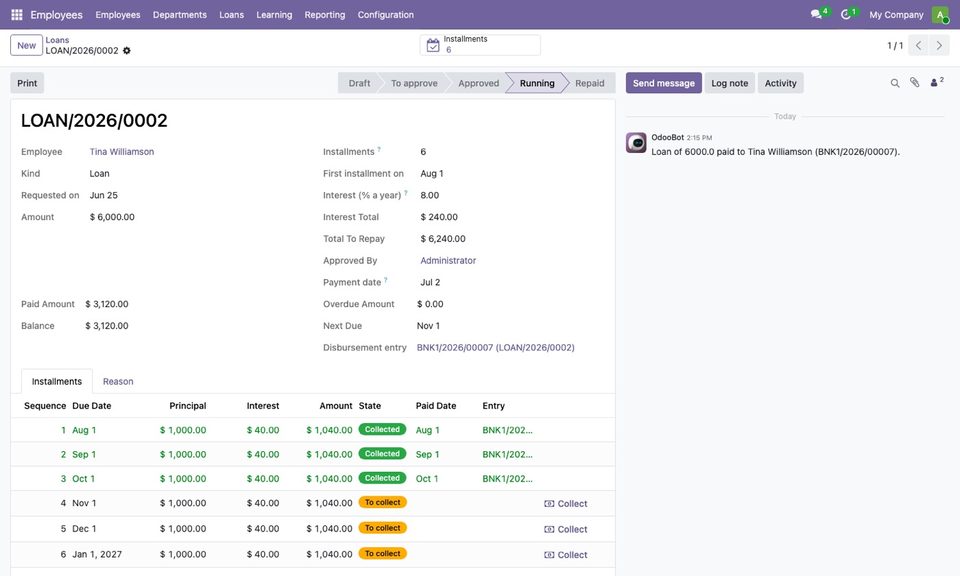
Task: Click Collect for the Nov 1 installment
Action: pos(566,504)
